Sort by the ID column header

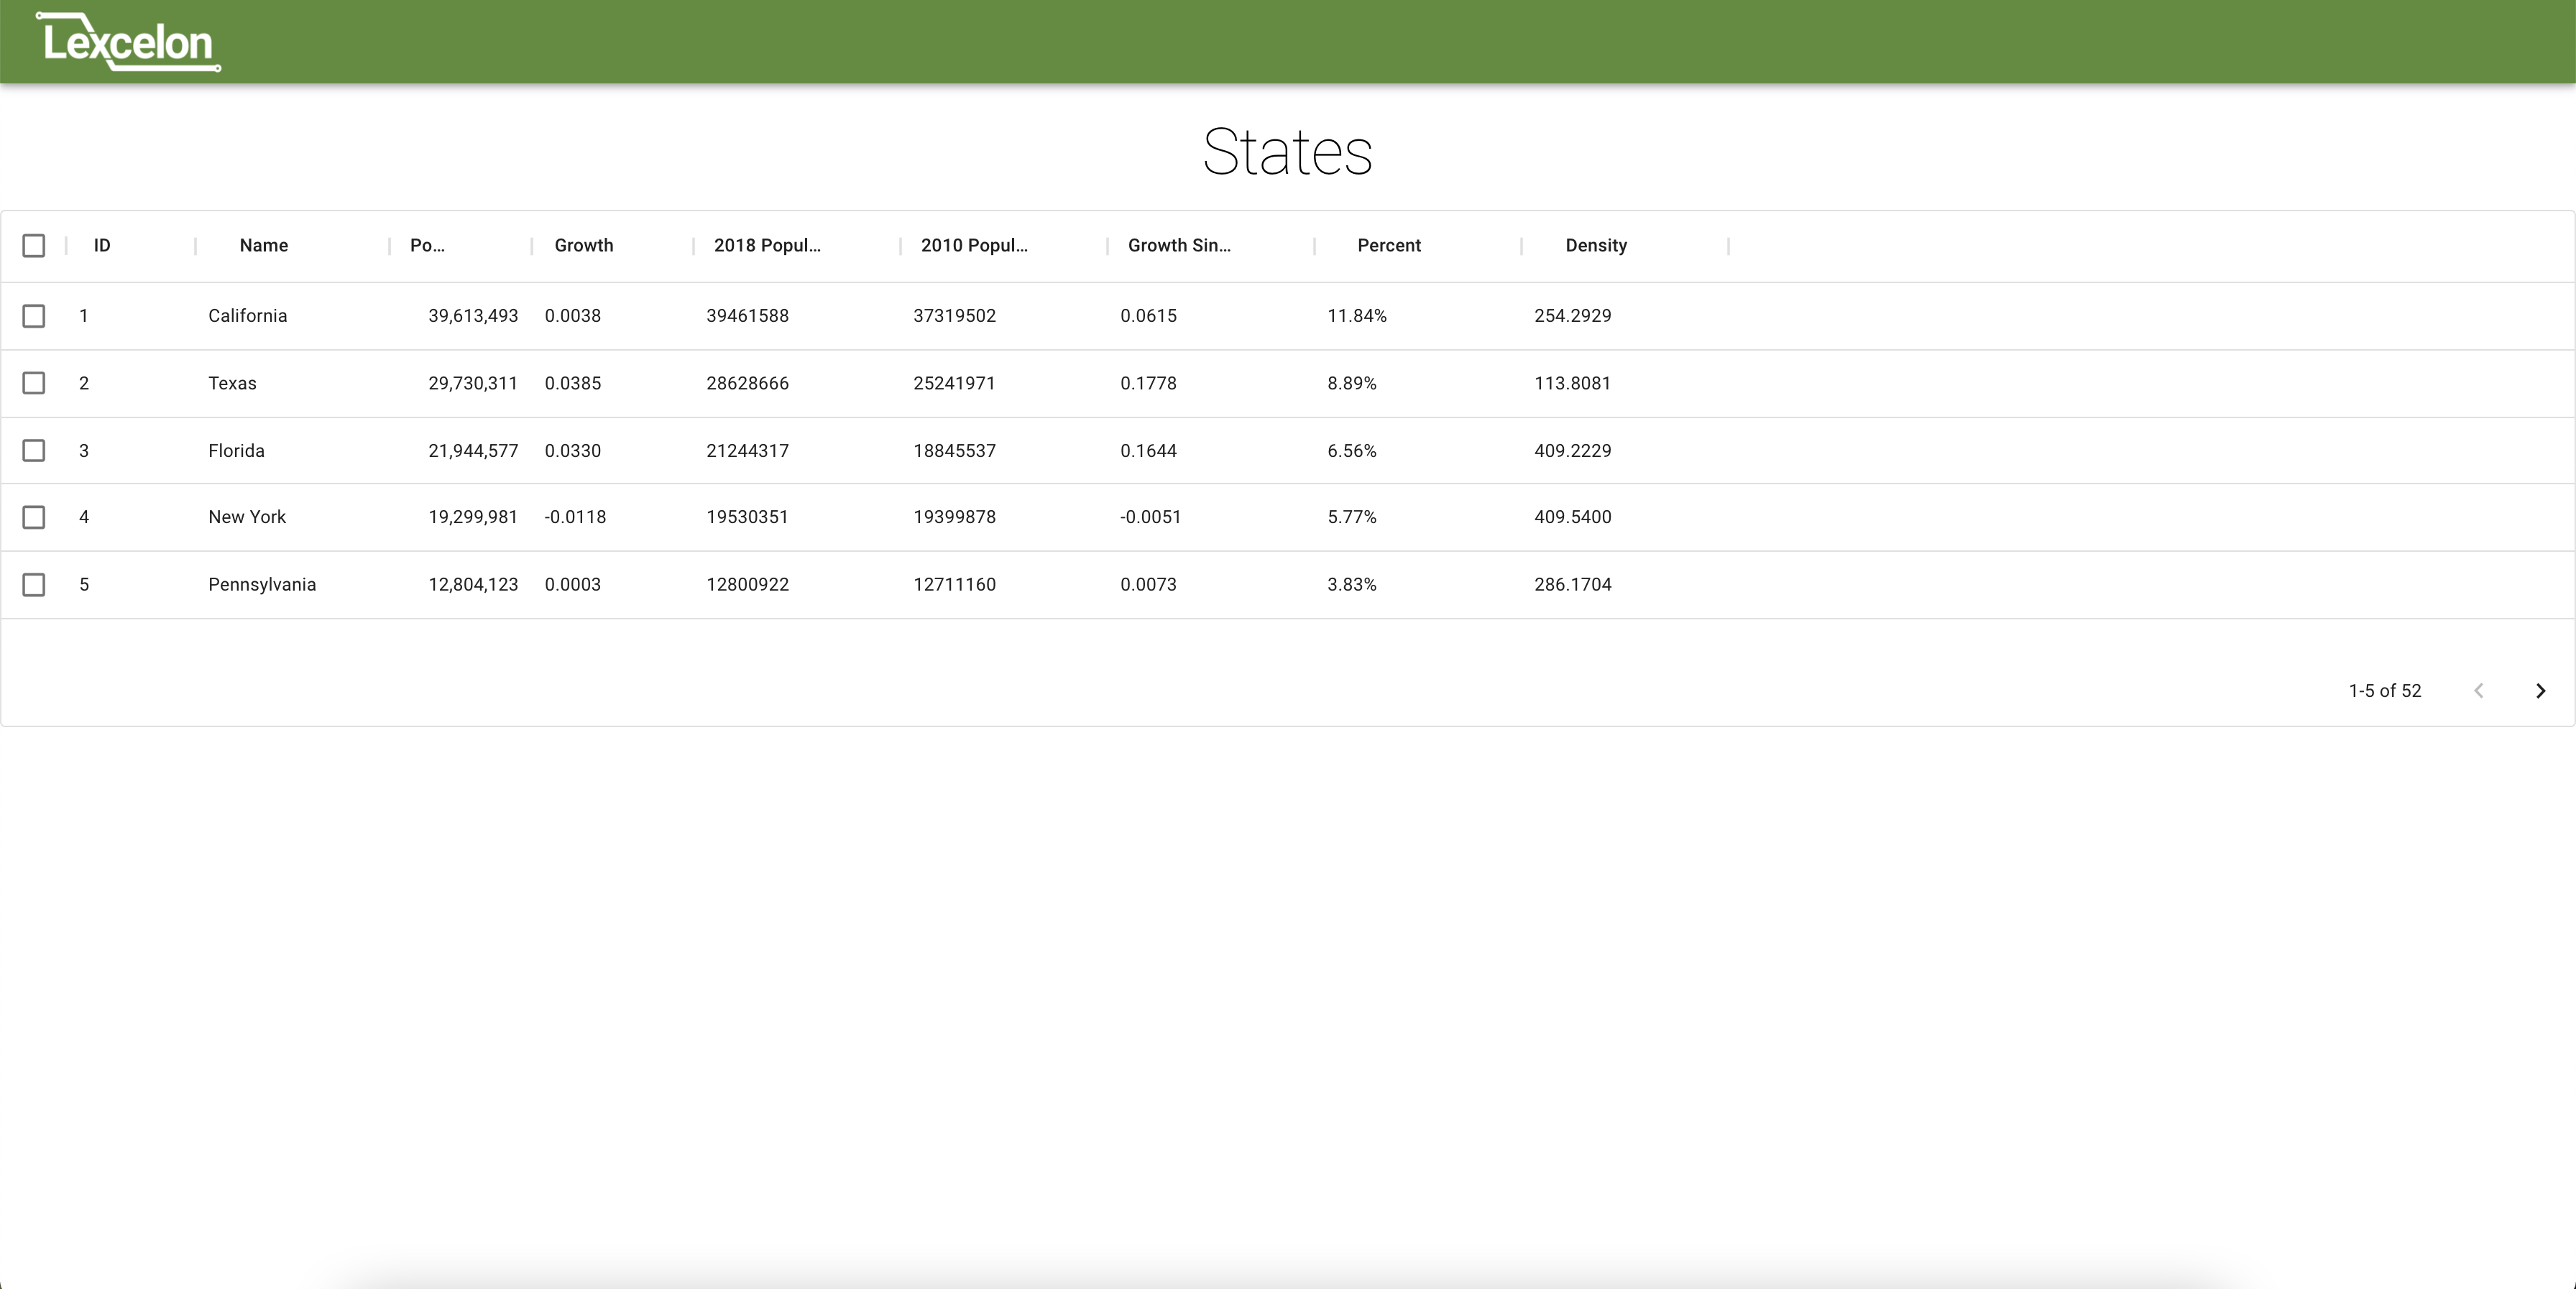click(x=102, y=246)
